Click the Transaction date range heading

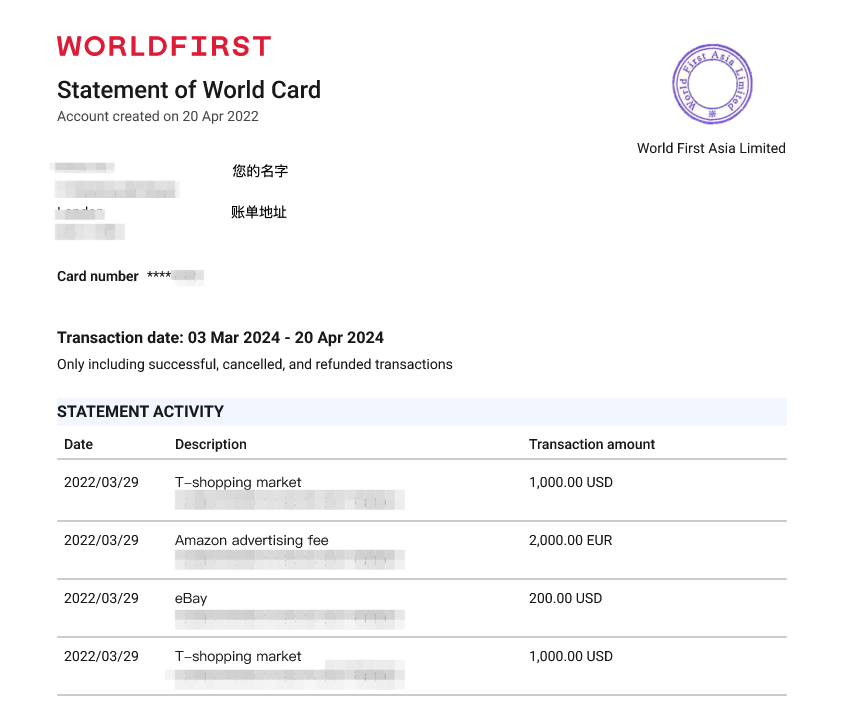tap(220, 337)
